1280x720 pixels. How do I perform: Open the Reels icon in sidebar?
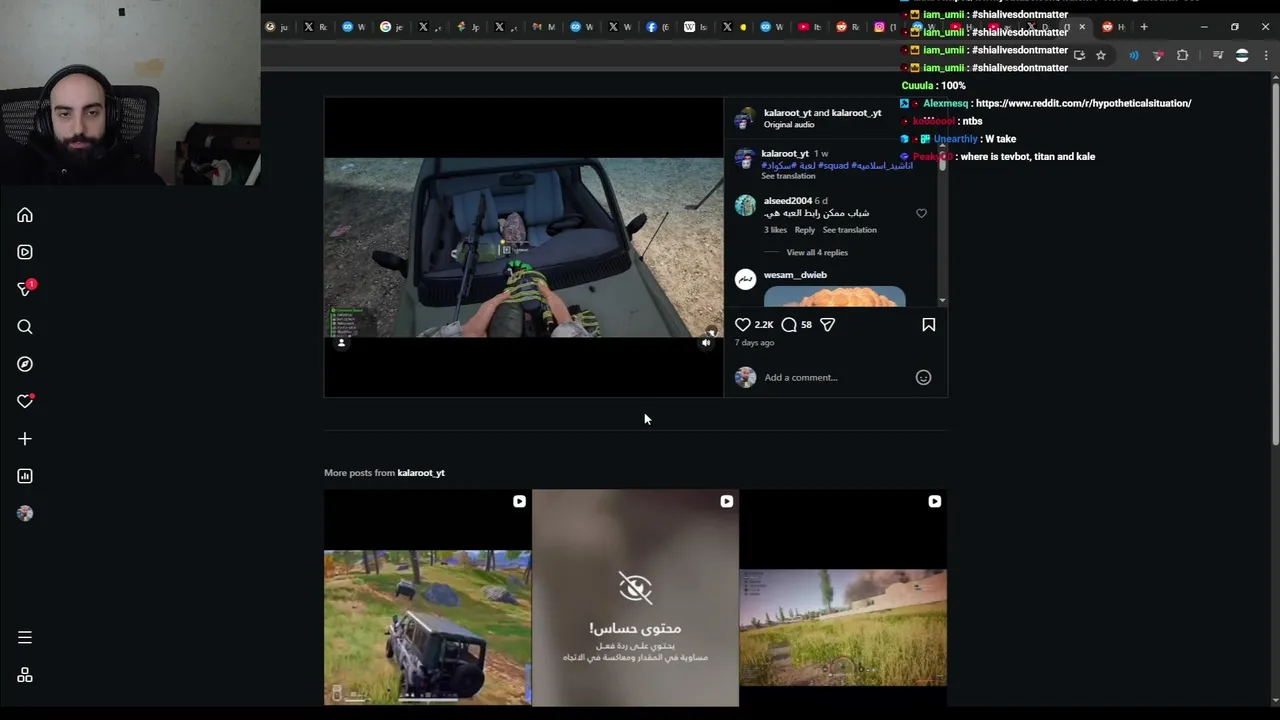click(x=25, y=252)
